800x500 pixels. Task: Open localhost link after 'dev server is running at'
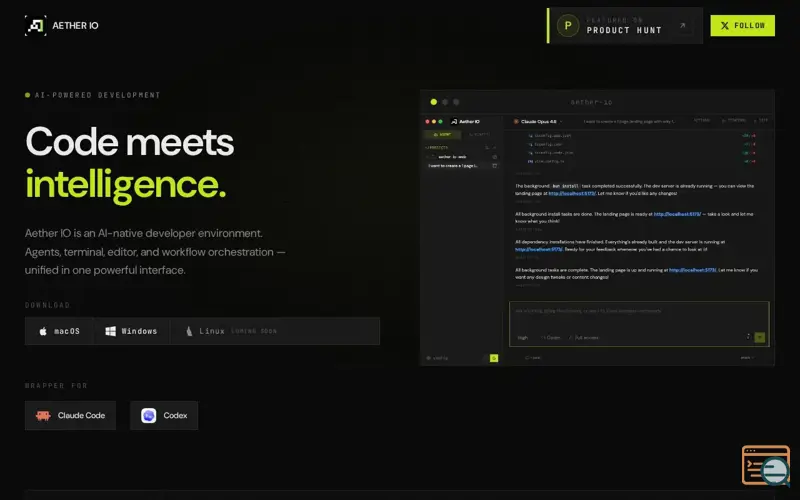click(x=539, y=249)
